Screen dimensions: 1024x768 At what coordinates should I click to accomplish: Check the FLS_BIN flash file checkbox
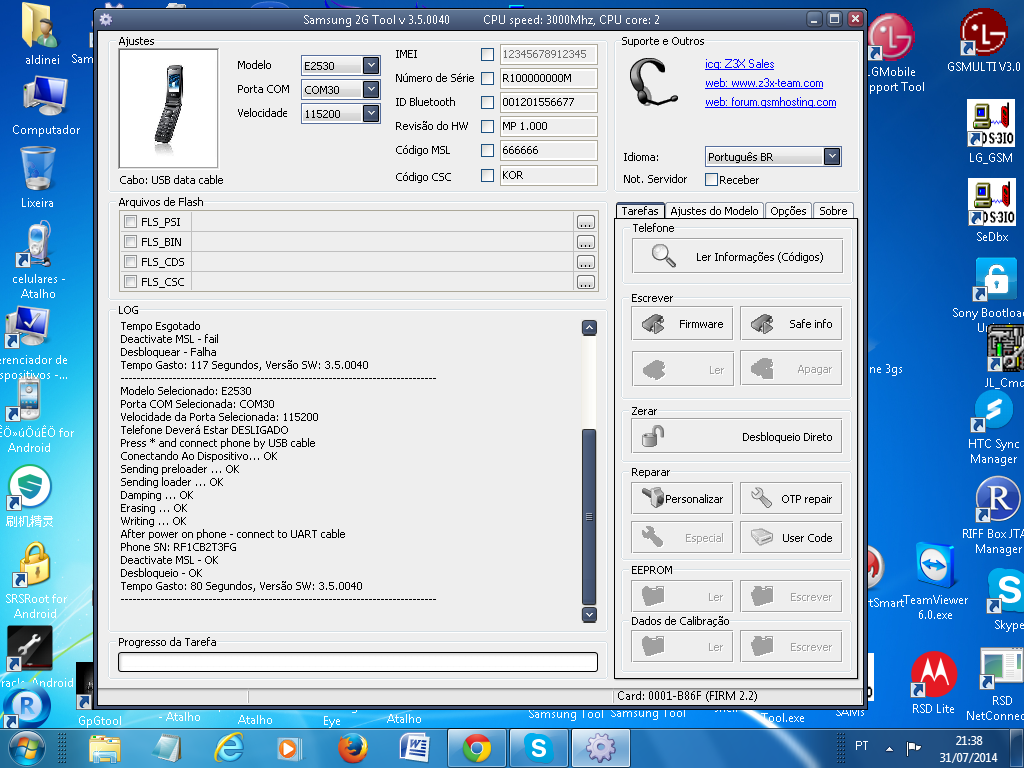pyautogui.click(x=131, y=242)
